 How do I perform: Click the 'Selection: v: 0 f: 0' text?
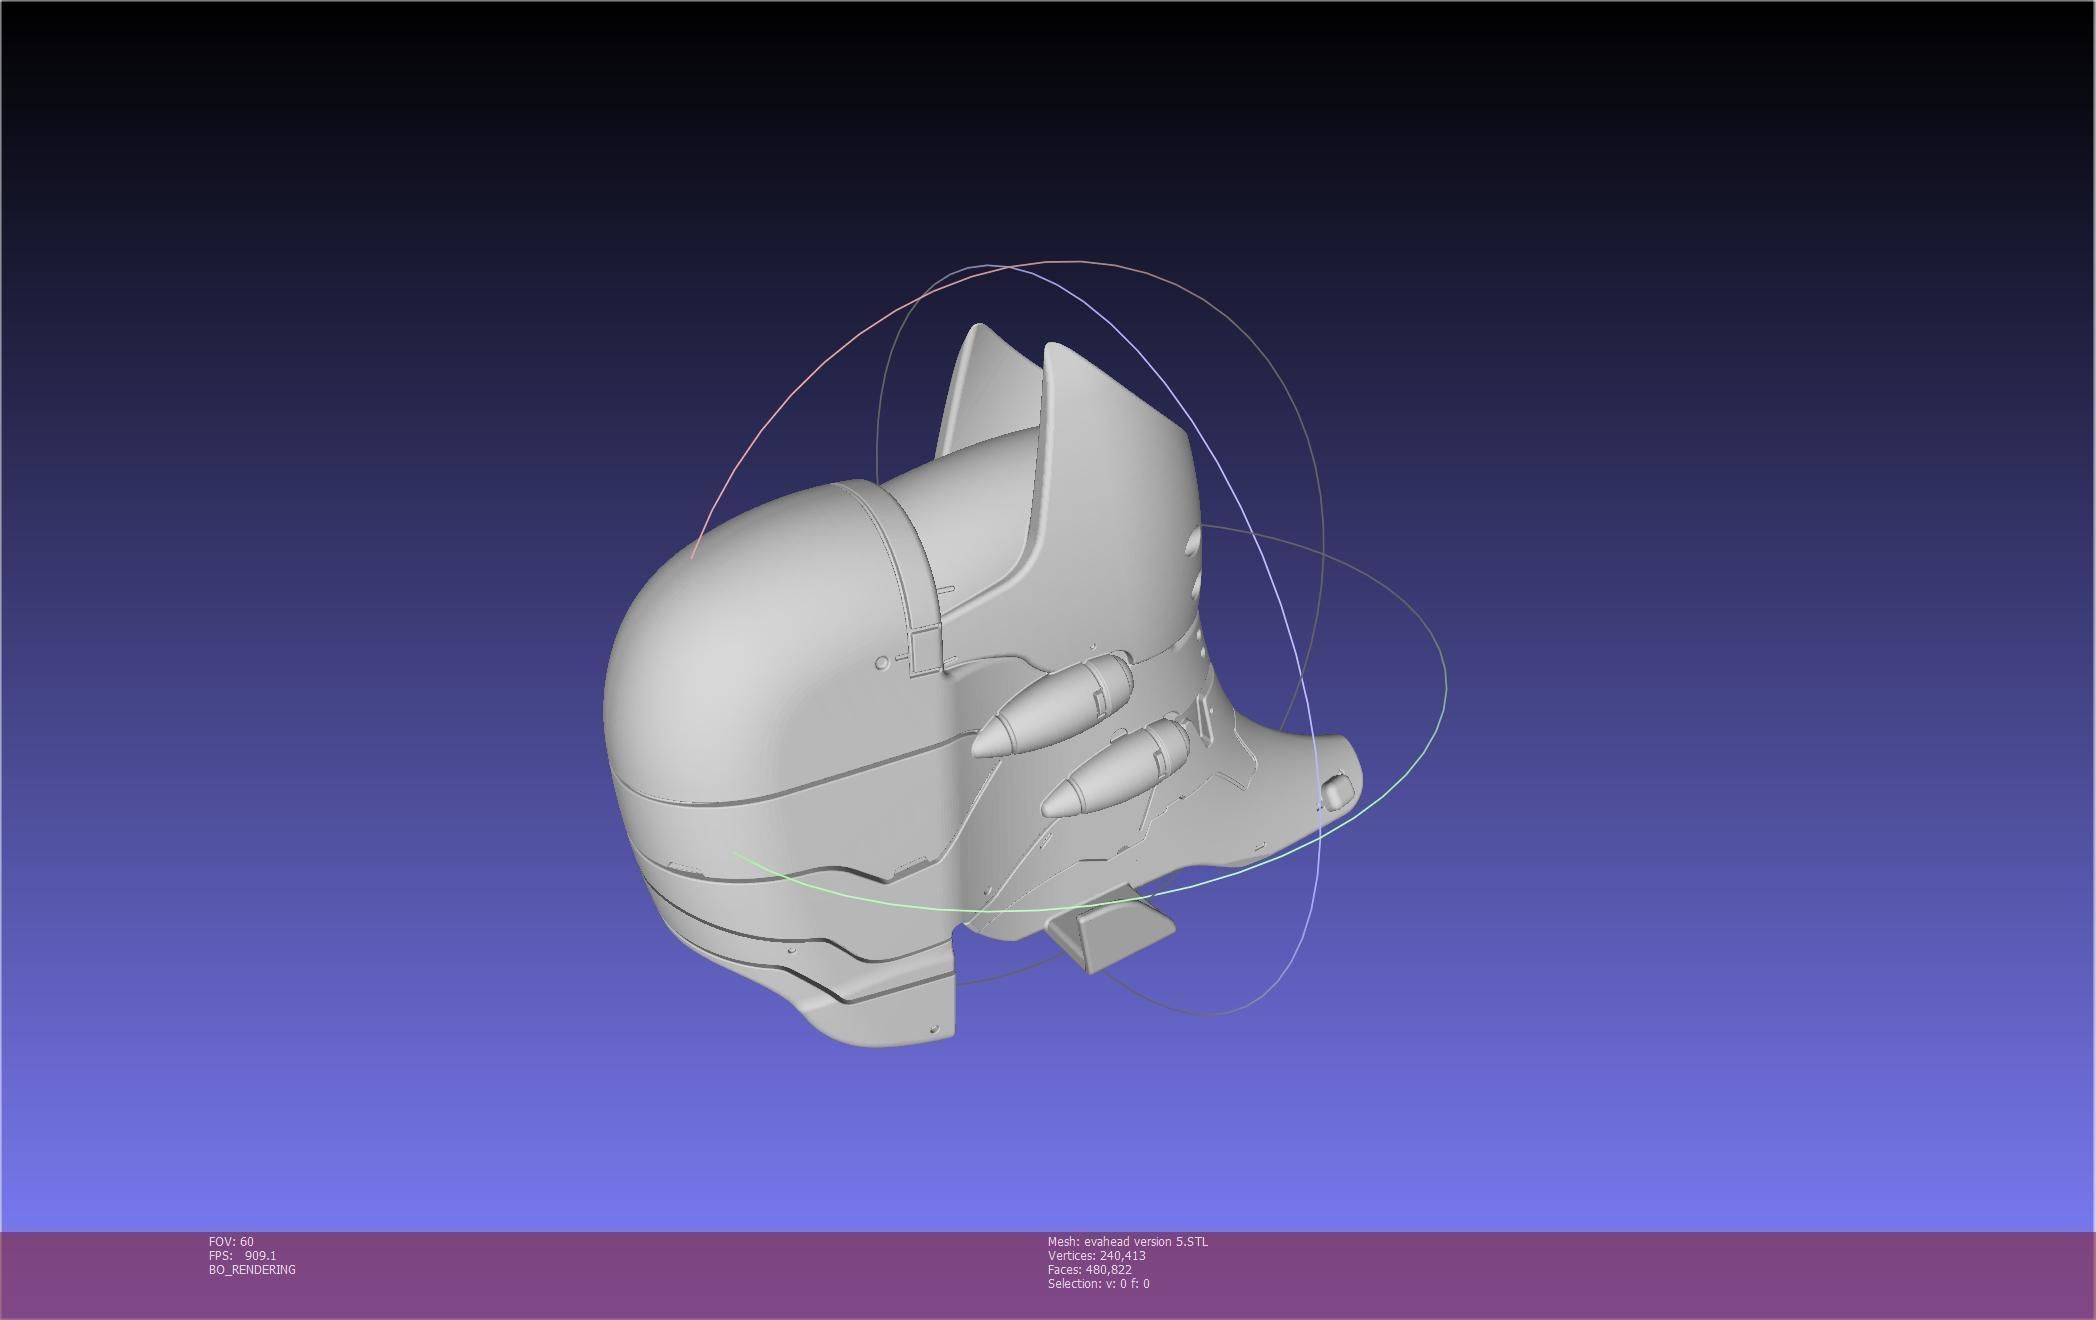pos(1098,1284)
